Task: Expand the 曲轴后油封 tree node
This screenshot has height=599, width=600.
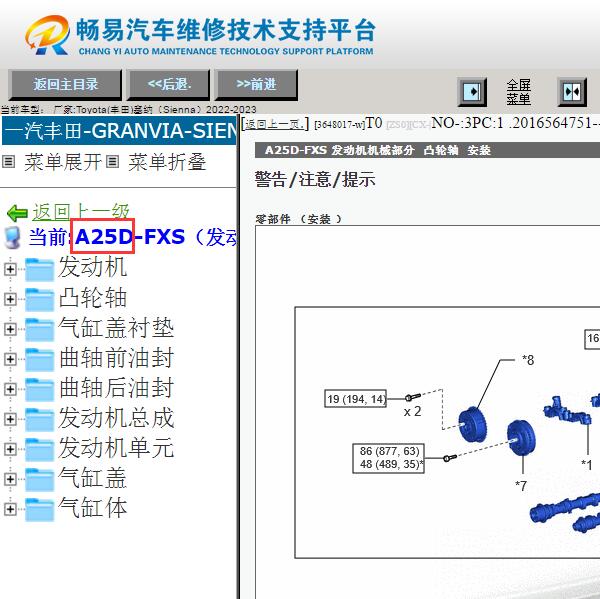Action: click(x=10, y=389)
